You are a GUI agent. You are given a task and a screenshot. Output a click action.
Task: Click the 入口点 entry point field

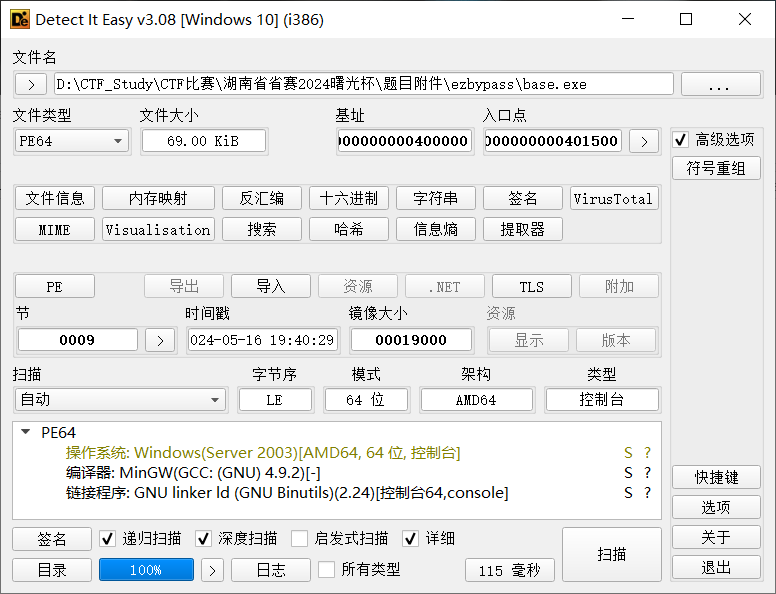[x=552, y=142]
